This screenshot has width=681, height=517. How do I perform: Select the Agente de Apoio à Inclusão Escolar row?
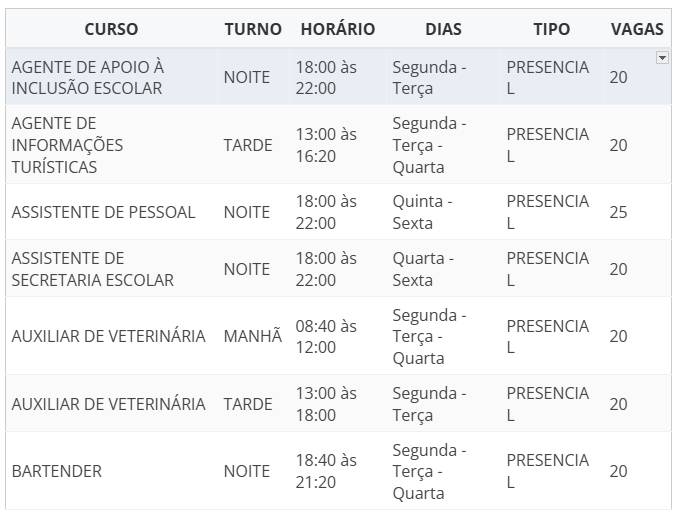tap(338, 77)
